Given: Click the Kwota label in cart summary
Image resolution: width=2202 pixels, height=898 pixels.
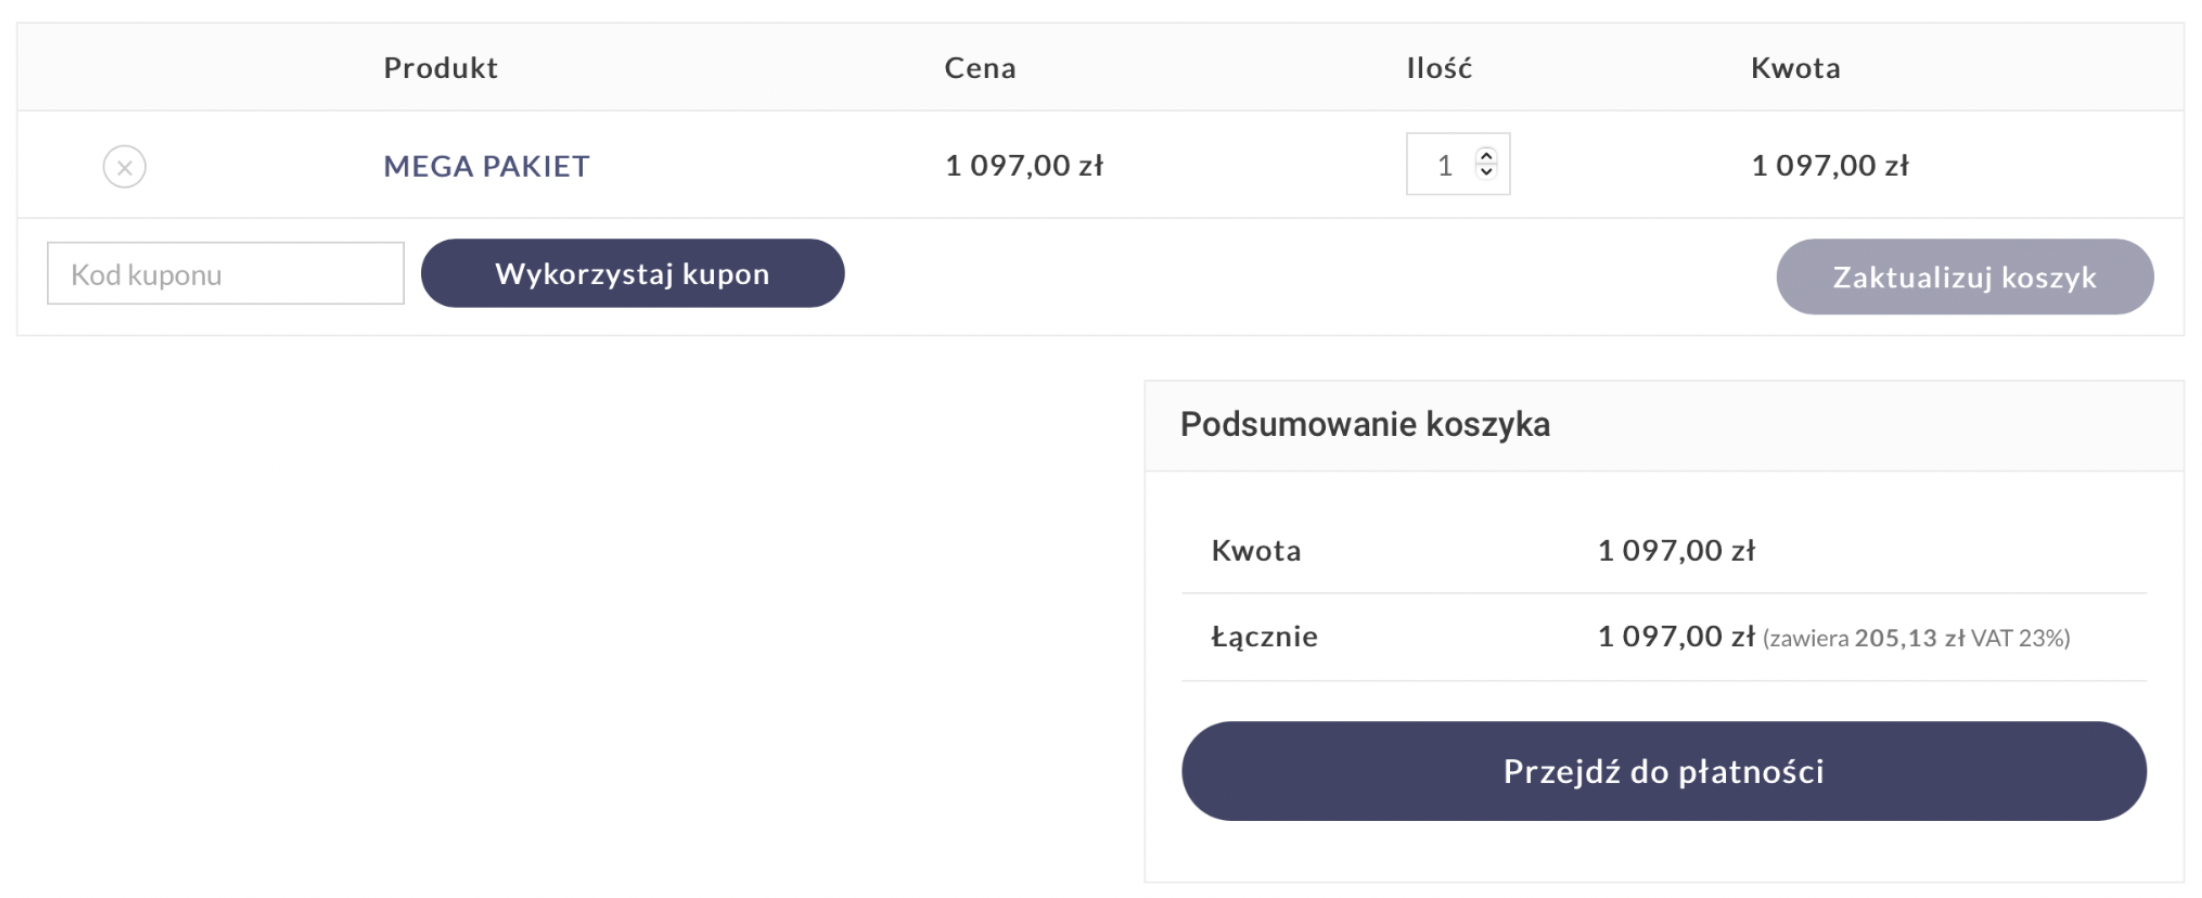Looking at the screenshot, I should point(1256,551).
